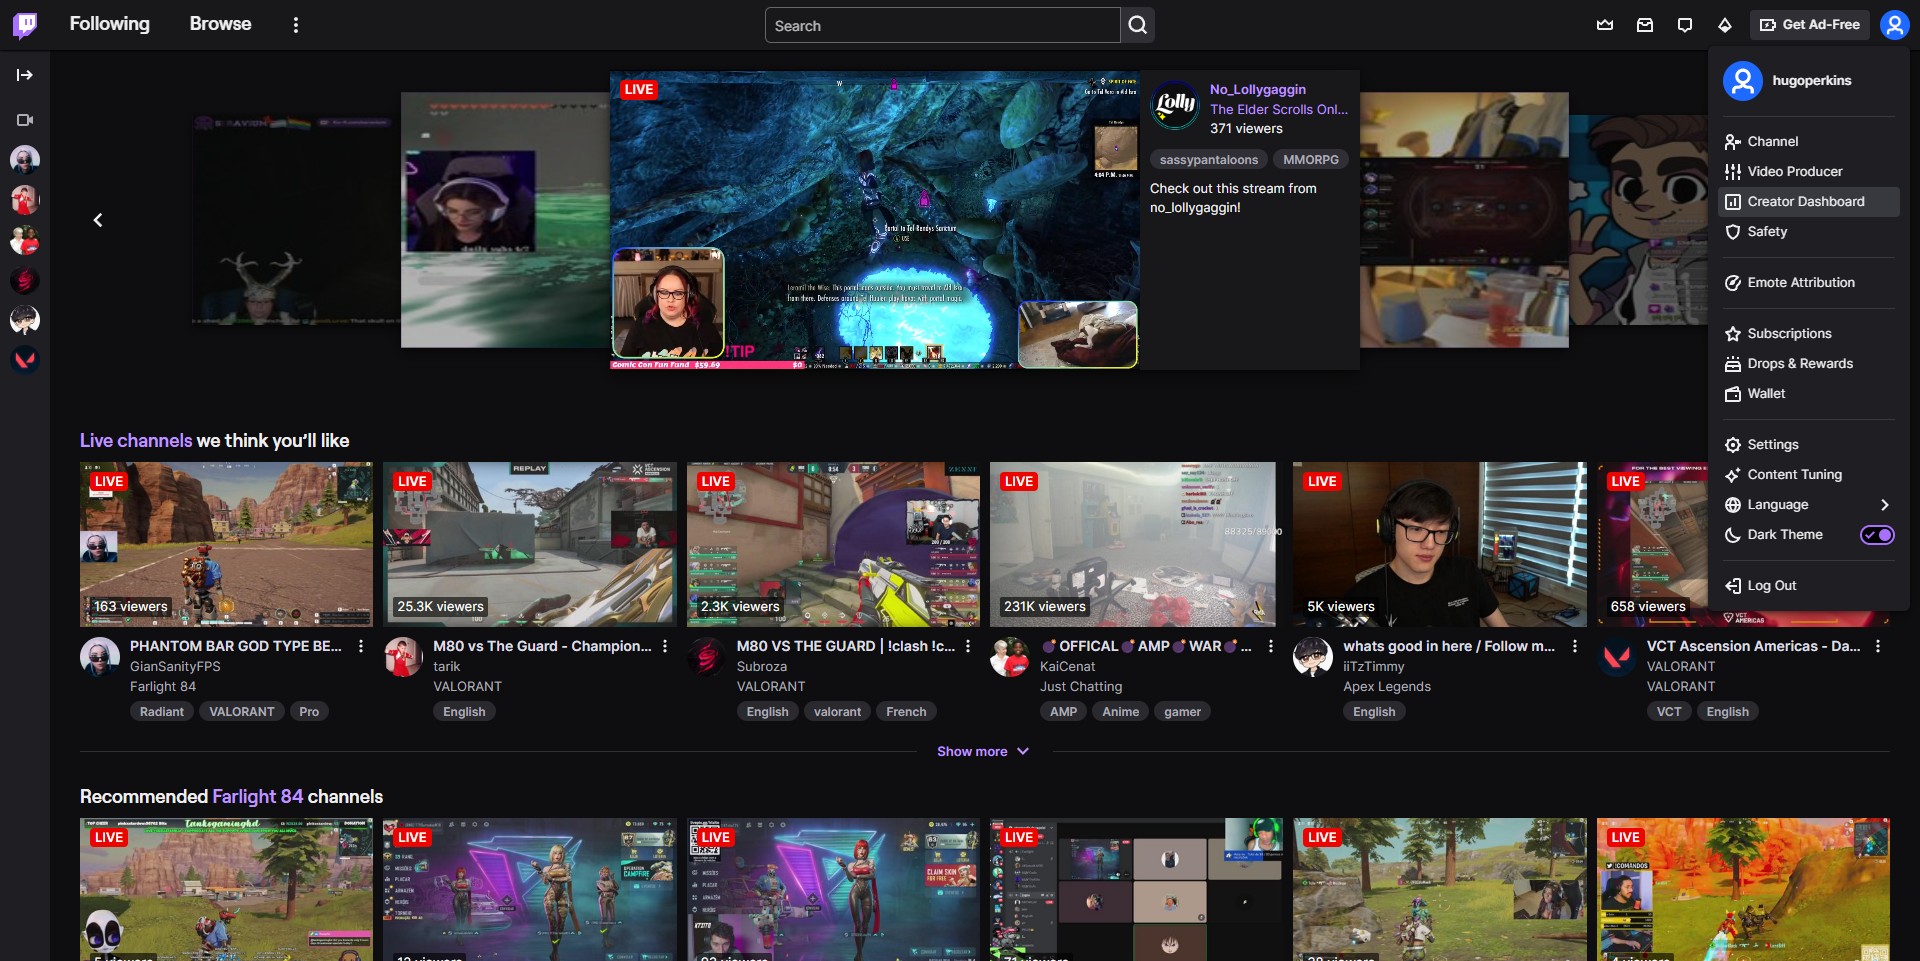Screen dimensions: 1920x961
Task: Open The Elder Scrolls Online game link
Action: 1279,110
